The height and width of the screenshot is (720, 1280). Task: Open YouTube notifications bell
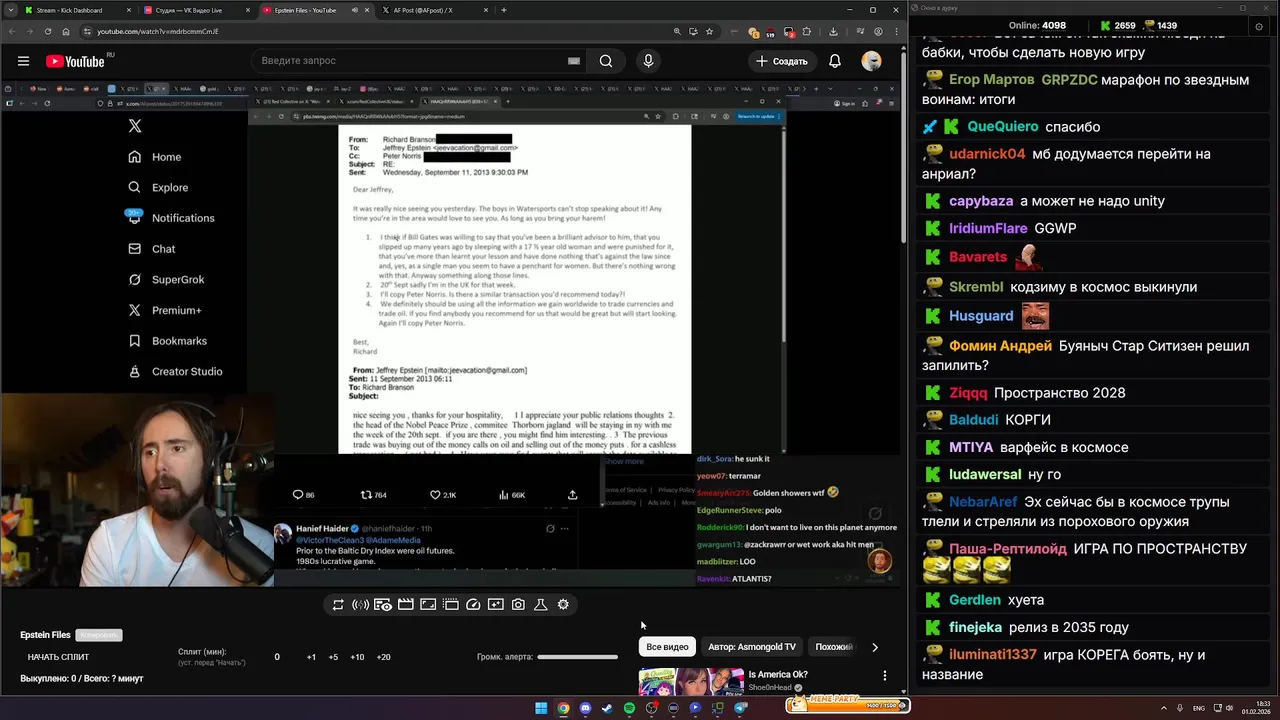click(x=835, y=61)
